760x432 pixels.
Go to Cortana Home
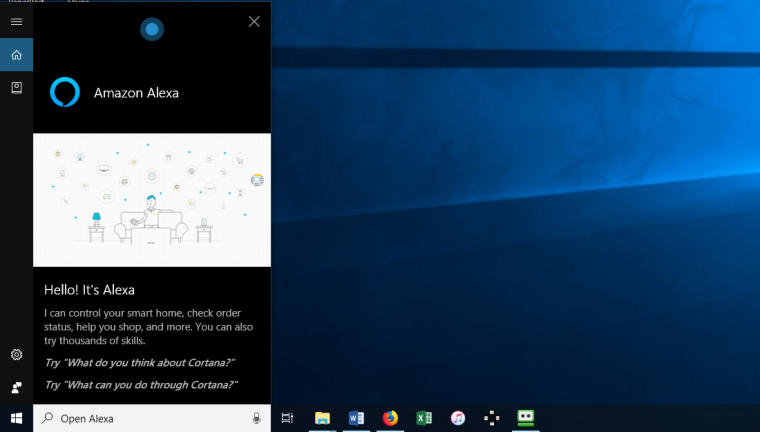(x=16, y=55)
